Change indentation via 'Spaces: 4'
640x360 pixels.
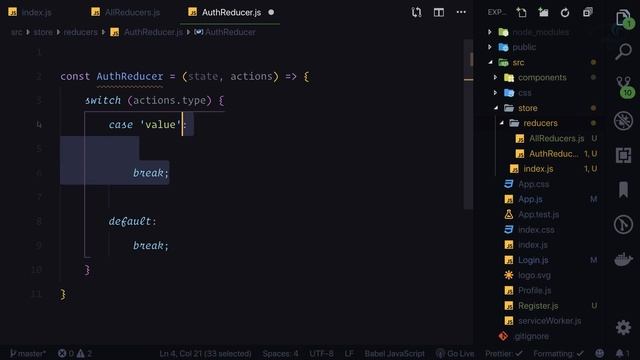280,353
